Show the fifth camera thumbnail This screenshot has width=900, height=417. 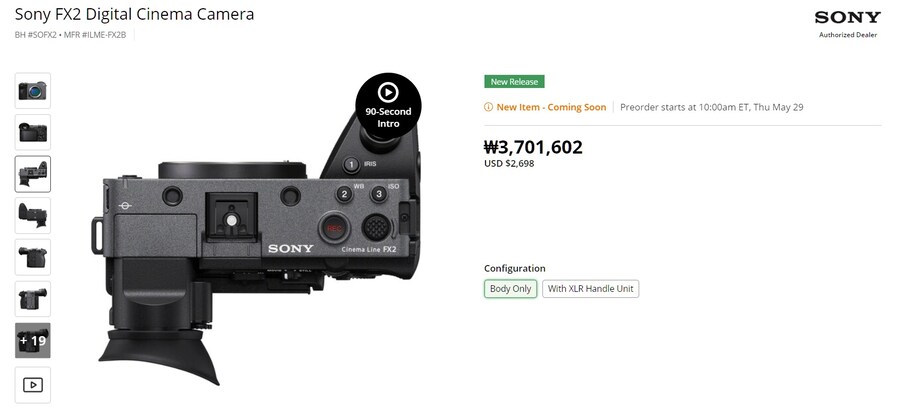click(33, 257)
